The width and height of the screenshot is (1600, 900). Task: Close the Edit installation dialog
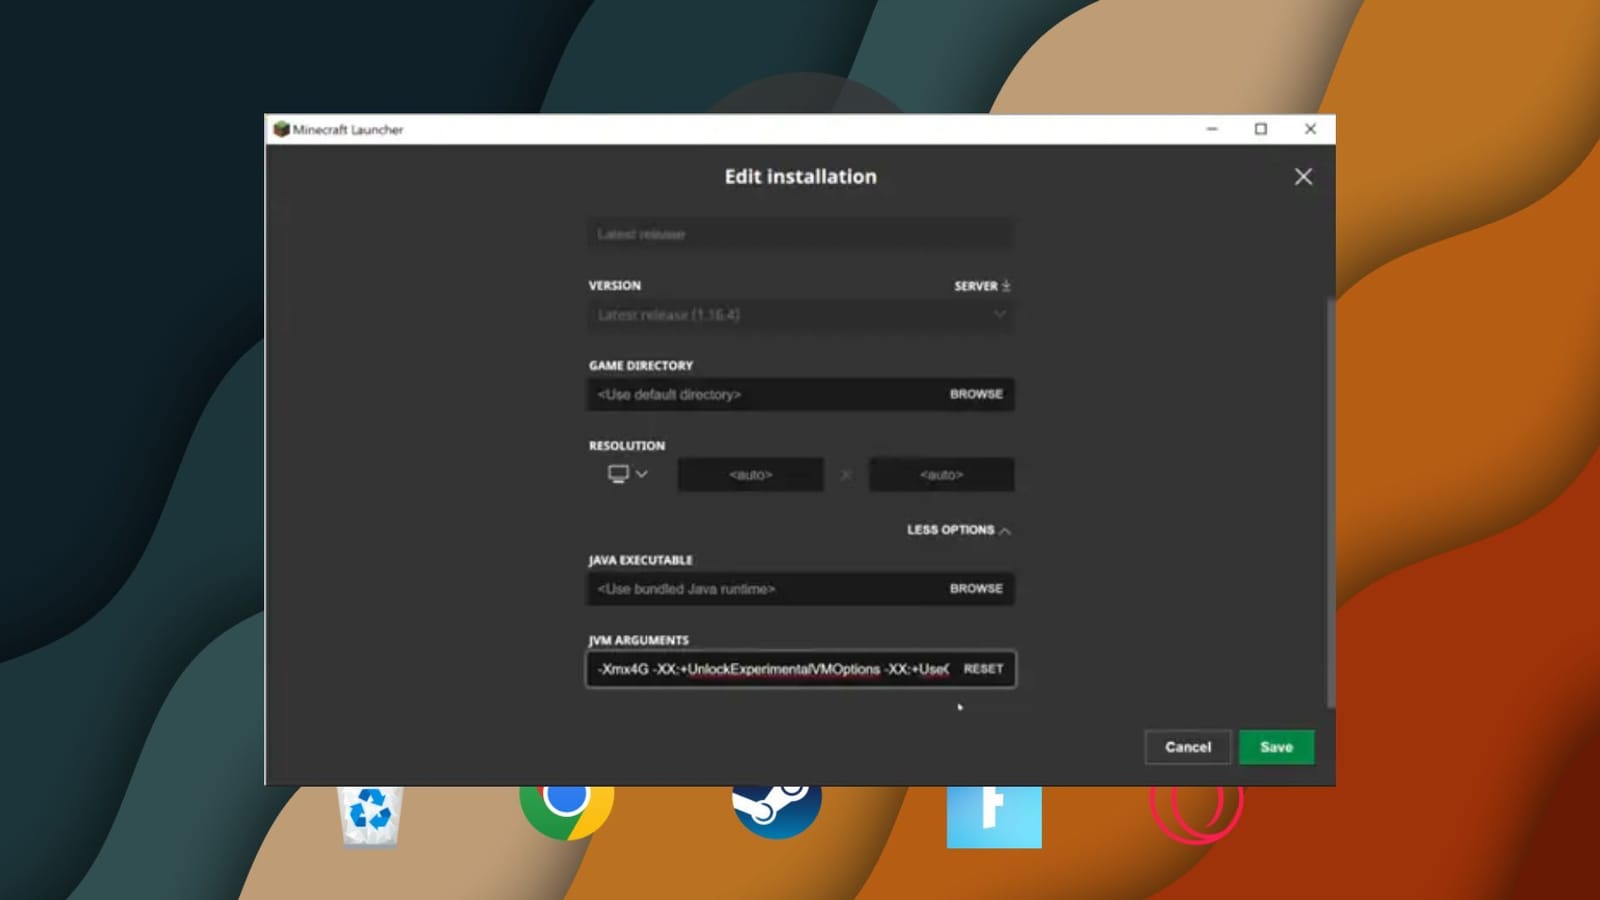pyautogui.click(x=1303, y=176)
